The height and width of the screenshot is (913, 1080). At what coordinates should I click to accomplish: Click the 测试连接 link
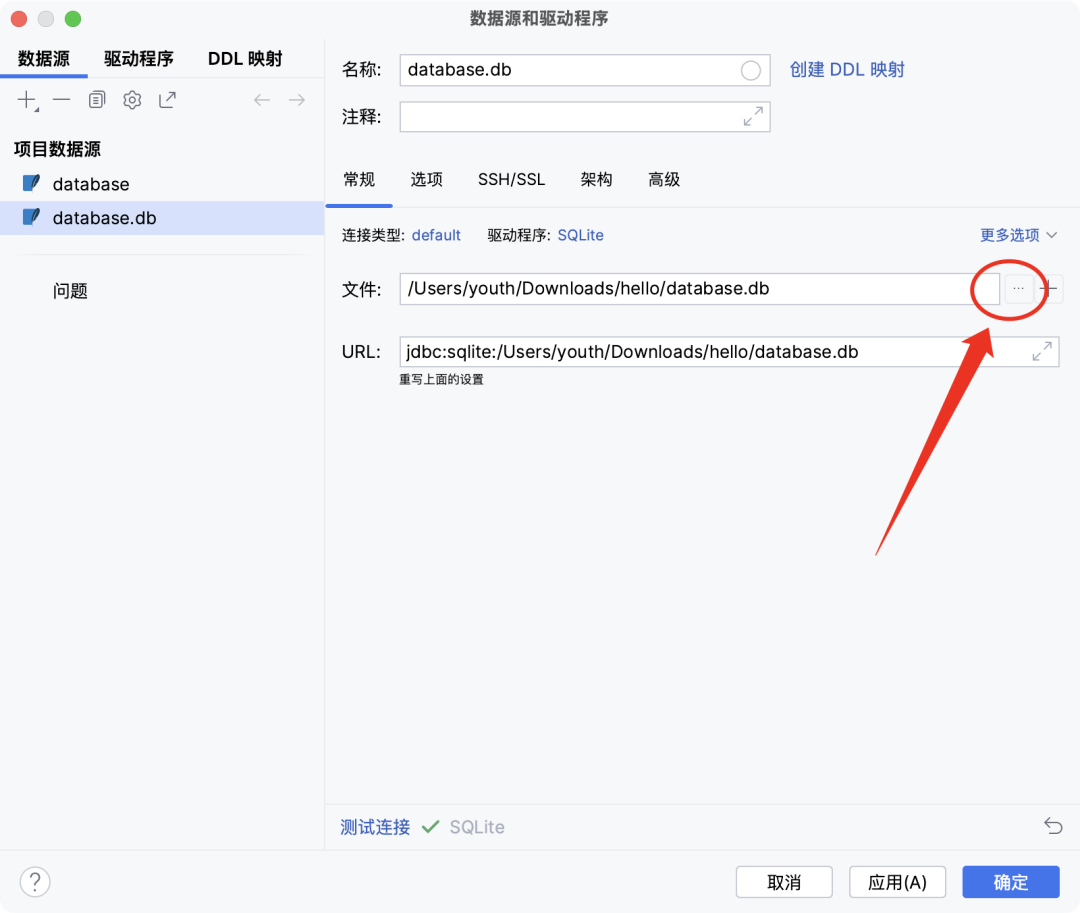point(374,826)
